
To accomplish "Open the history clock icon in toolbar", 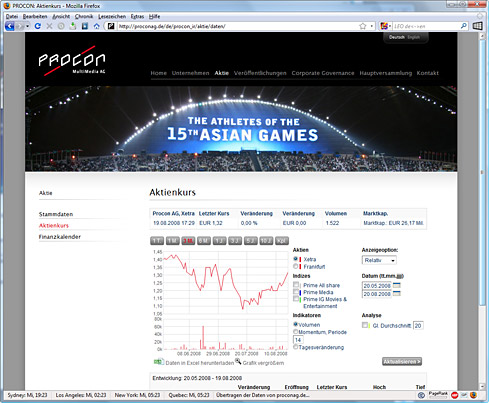I will [x=61, y=26].
